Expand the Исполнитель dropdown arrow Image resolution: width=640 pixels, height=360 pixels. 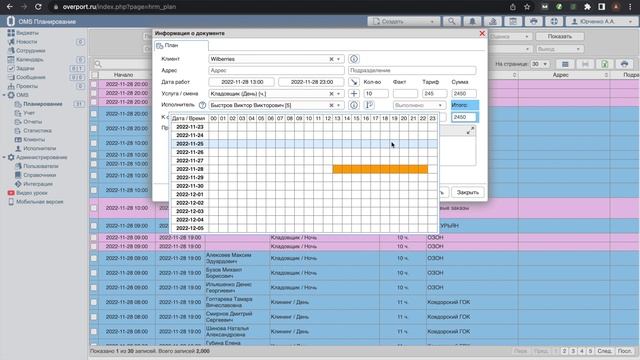pyautogui.click(x=338, y=105)
